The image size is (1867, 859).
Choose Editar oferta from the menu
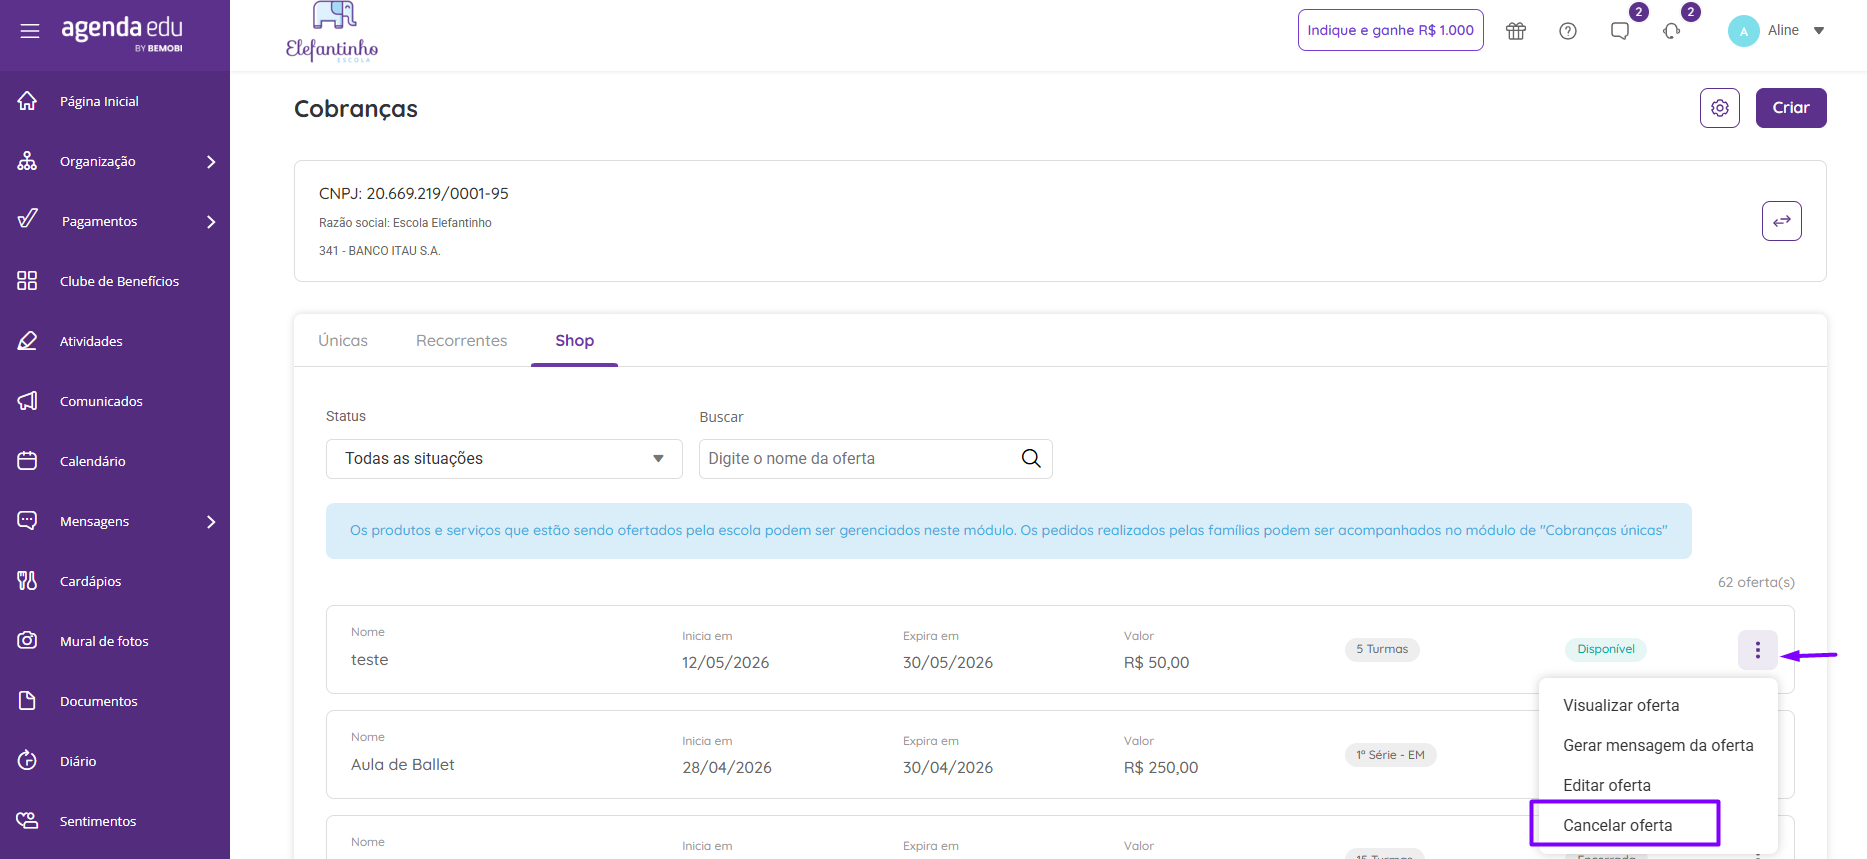click(x=1607, y=786)
